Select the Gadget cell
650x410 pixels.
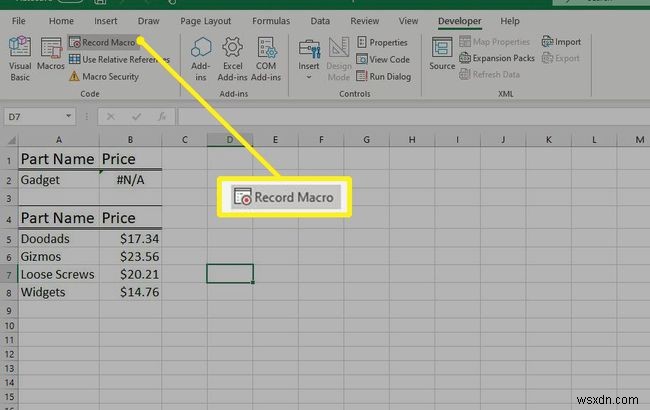59,180
